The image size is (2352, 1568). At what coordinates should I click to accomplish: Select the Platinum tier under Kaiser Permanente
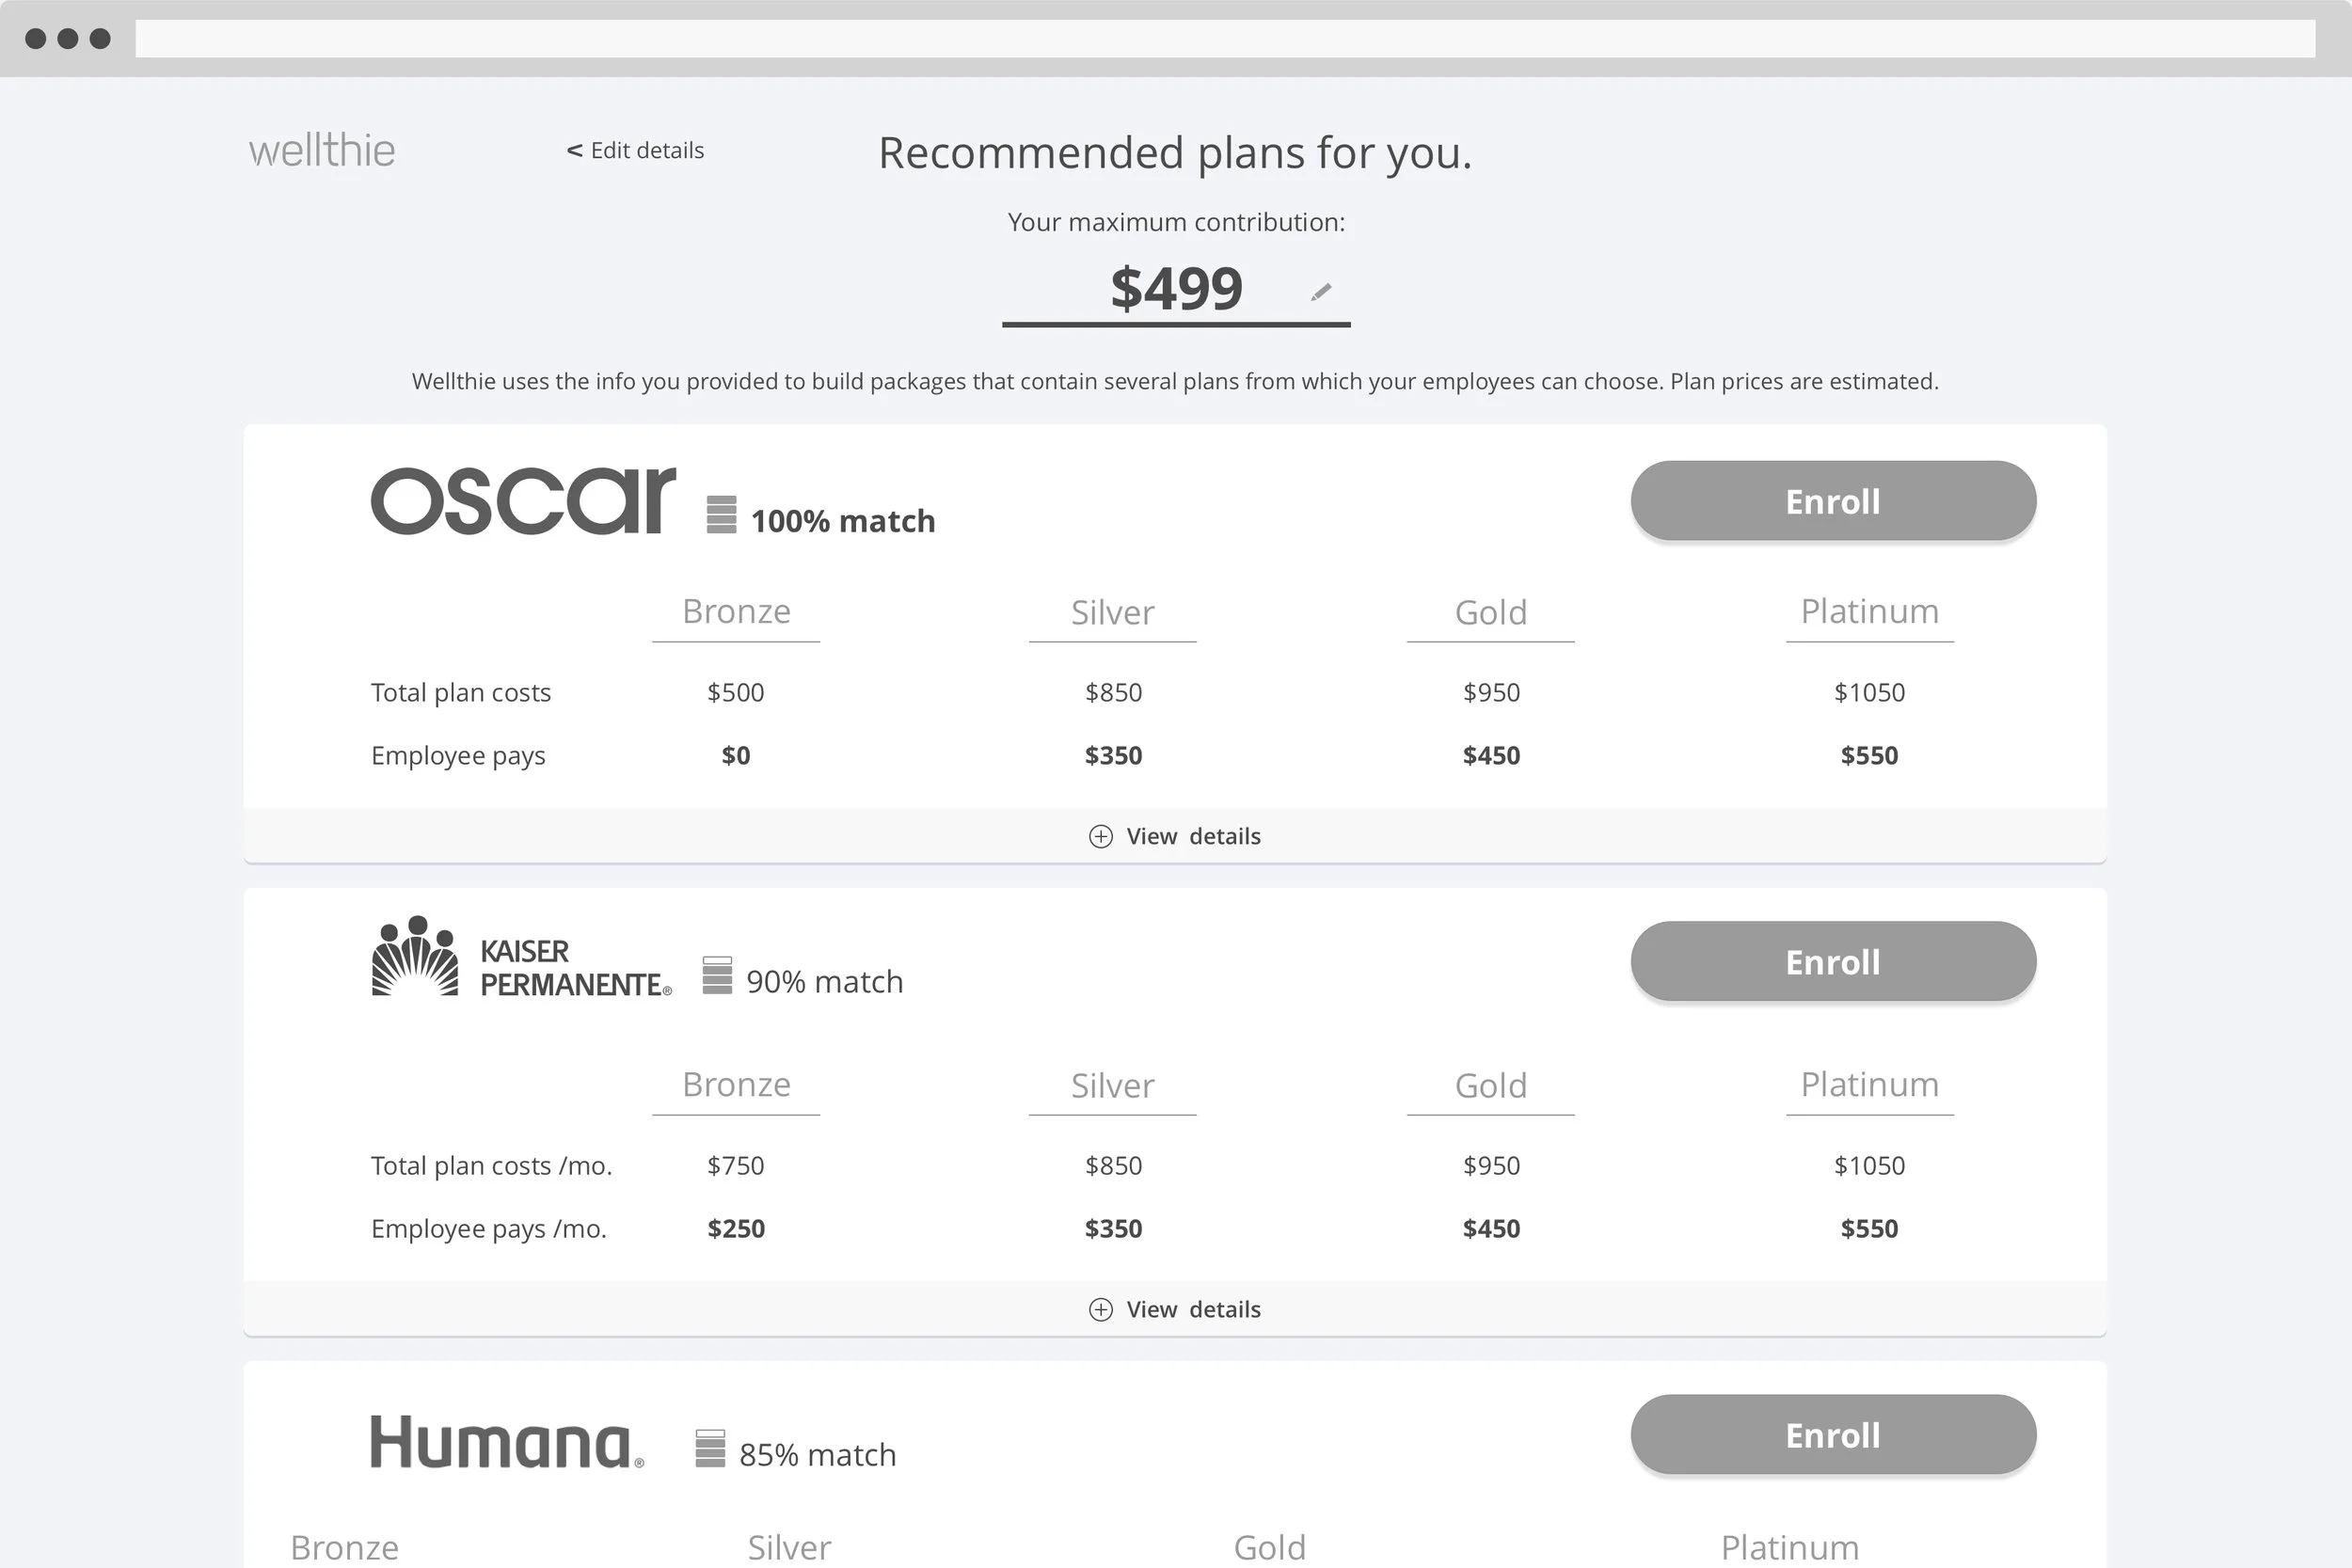pos(1869,1084)
